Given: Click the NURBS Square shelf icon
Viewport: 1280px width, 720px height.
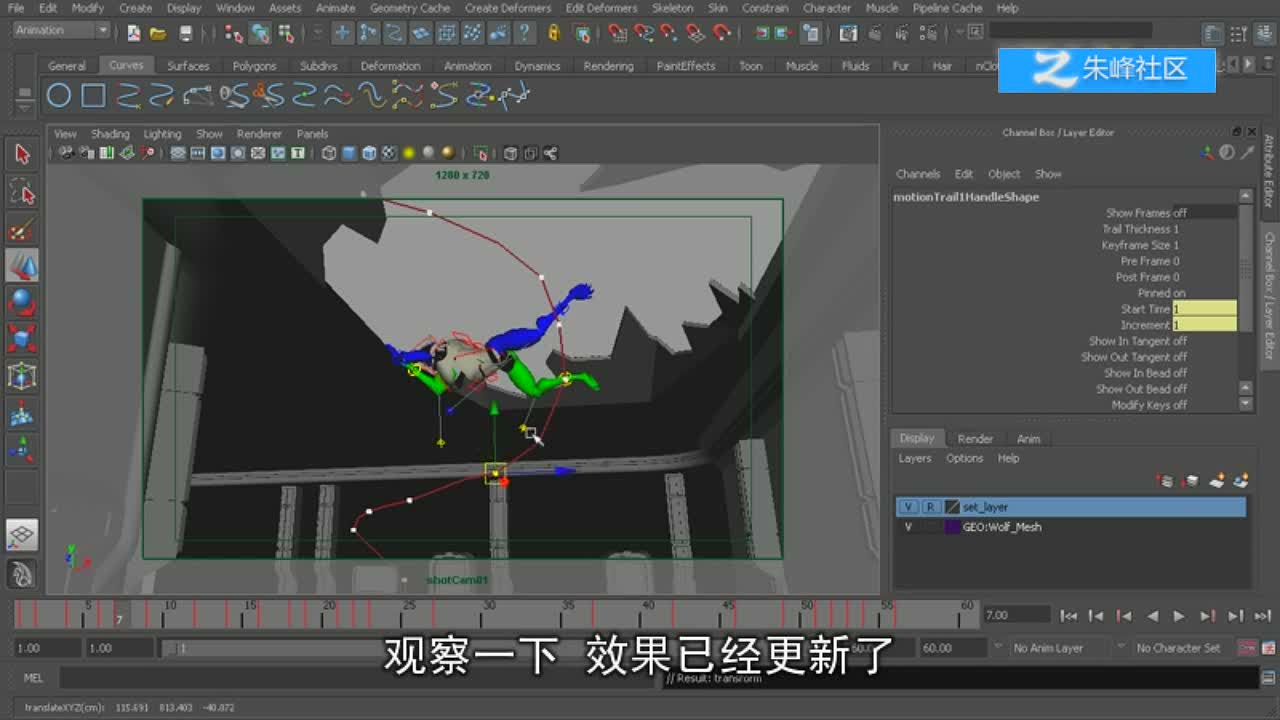Looking at the screenshot, I should [94, 96].
